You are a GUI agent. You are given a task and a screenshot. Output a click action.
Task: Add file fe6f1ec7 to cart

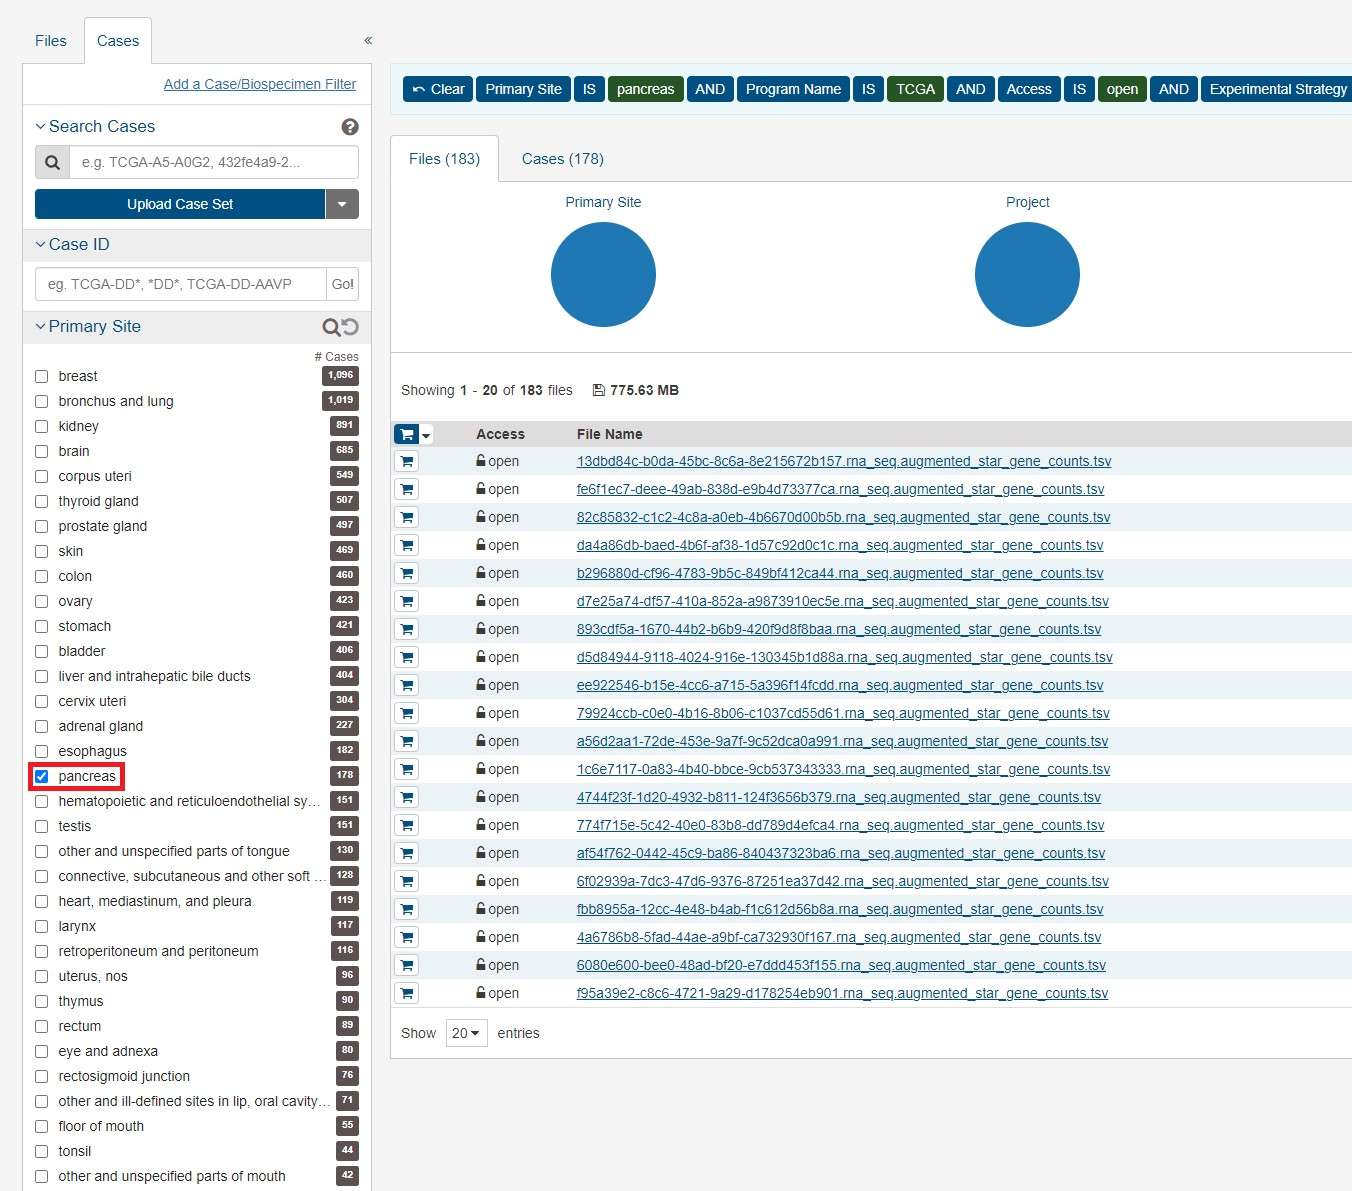pos(406,489)
